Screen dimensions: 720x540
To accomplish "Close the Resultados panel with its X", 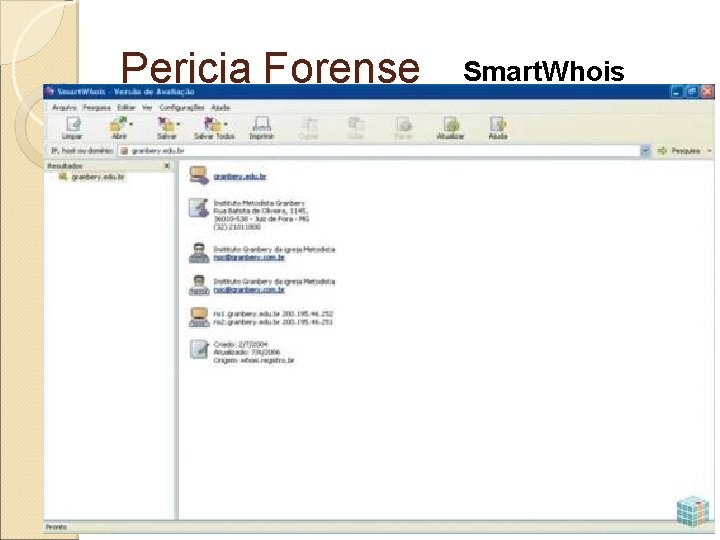I will click(x=167, y=166).
